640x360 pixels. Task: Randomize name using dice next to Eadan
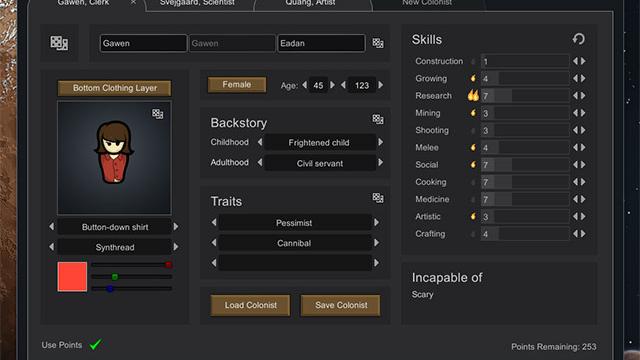point(378,43)
